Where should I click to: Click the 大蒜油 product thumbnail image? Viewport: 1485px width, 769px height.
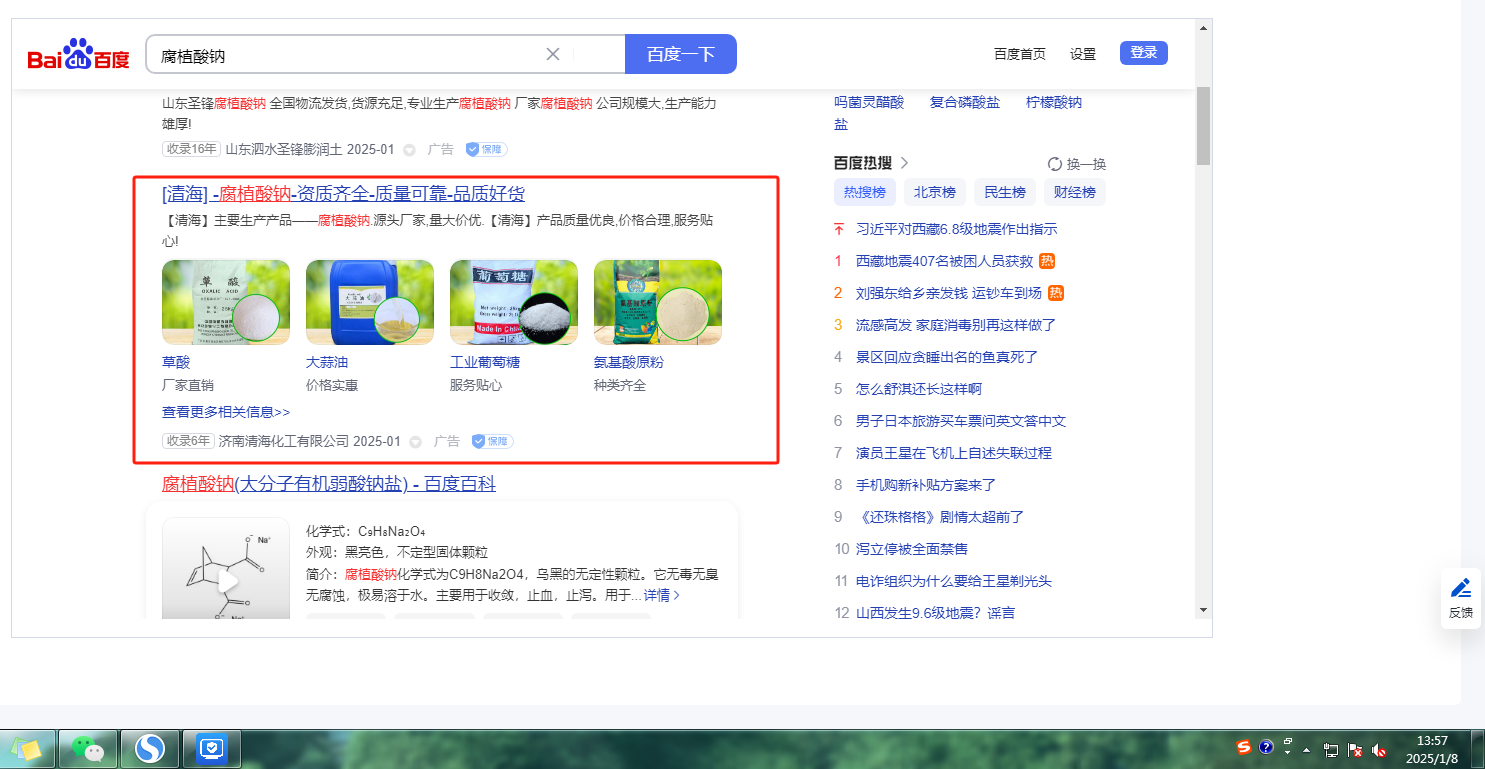coord(369,302)
